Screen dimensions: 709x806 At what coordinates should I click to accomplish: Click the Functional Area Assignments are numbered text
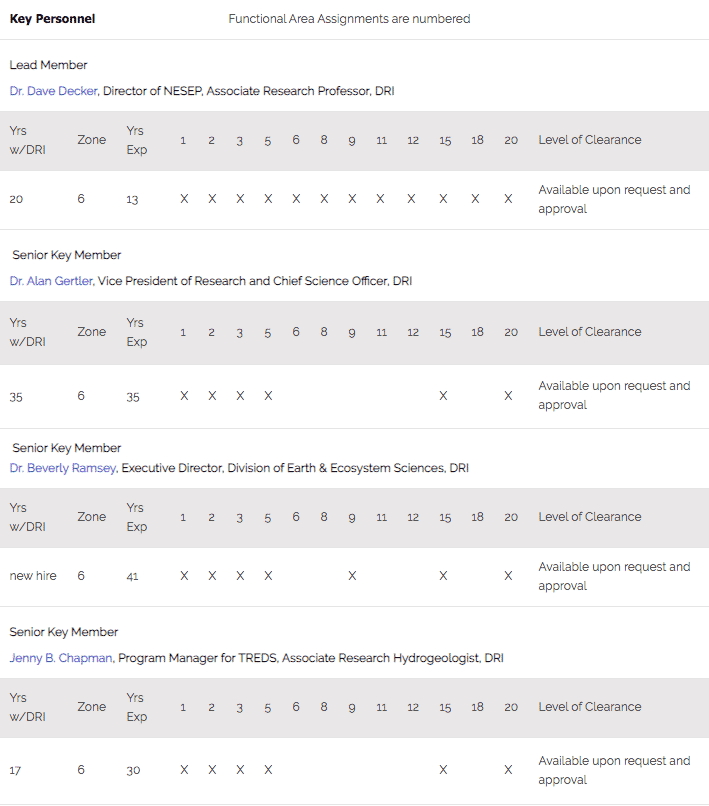[x=349, y=19]
